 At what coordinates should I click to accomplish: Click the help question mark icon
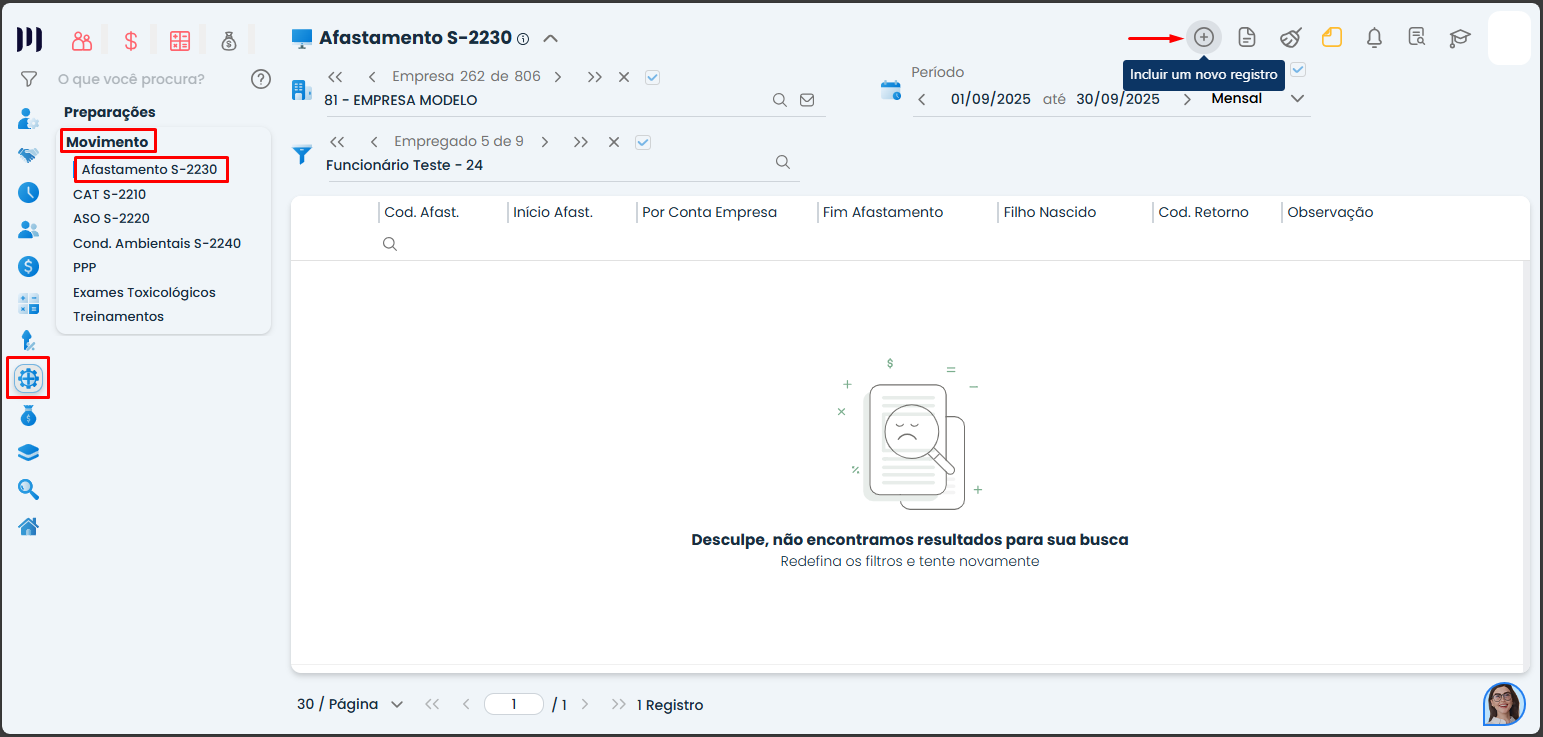pos(261,79)
